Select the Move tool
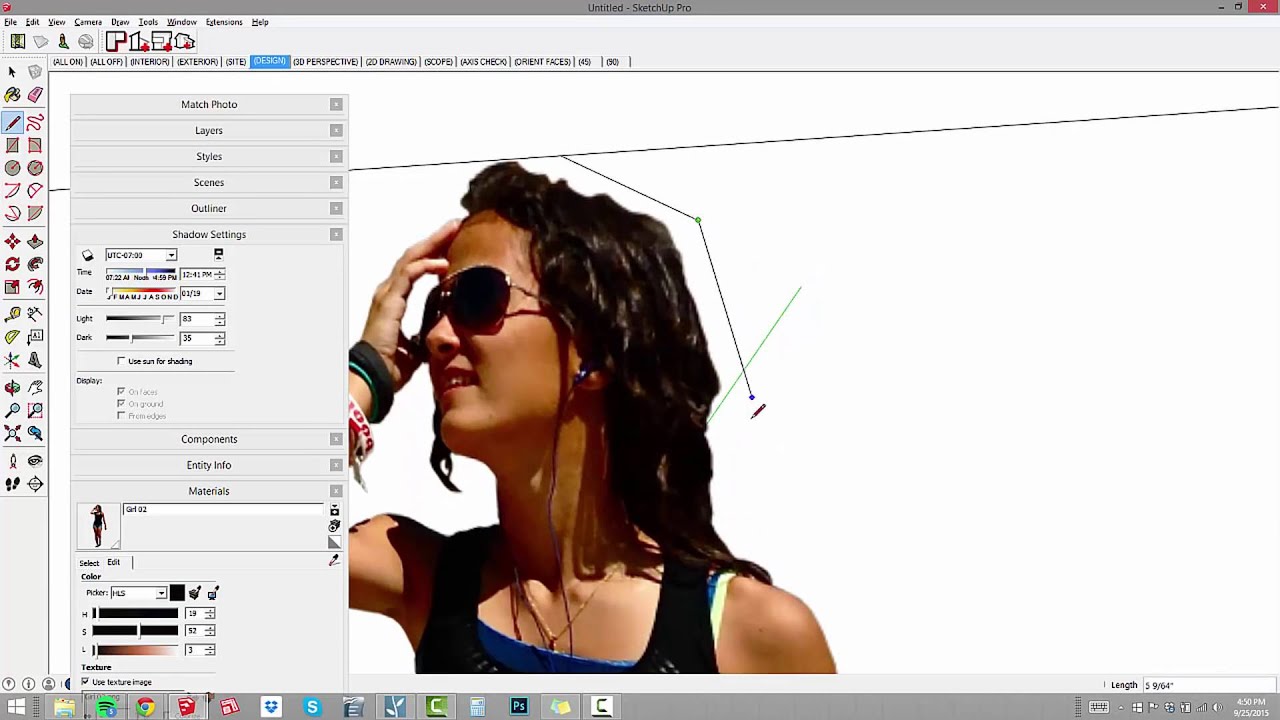The width and height of the screenshot is (1280, 720). coord(12,241)
